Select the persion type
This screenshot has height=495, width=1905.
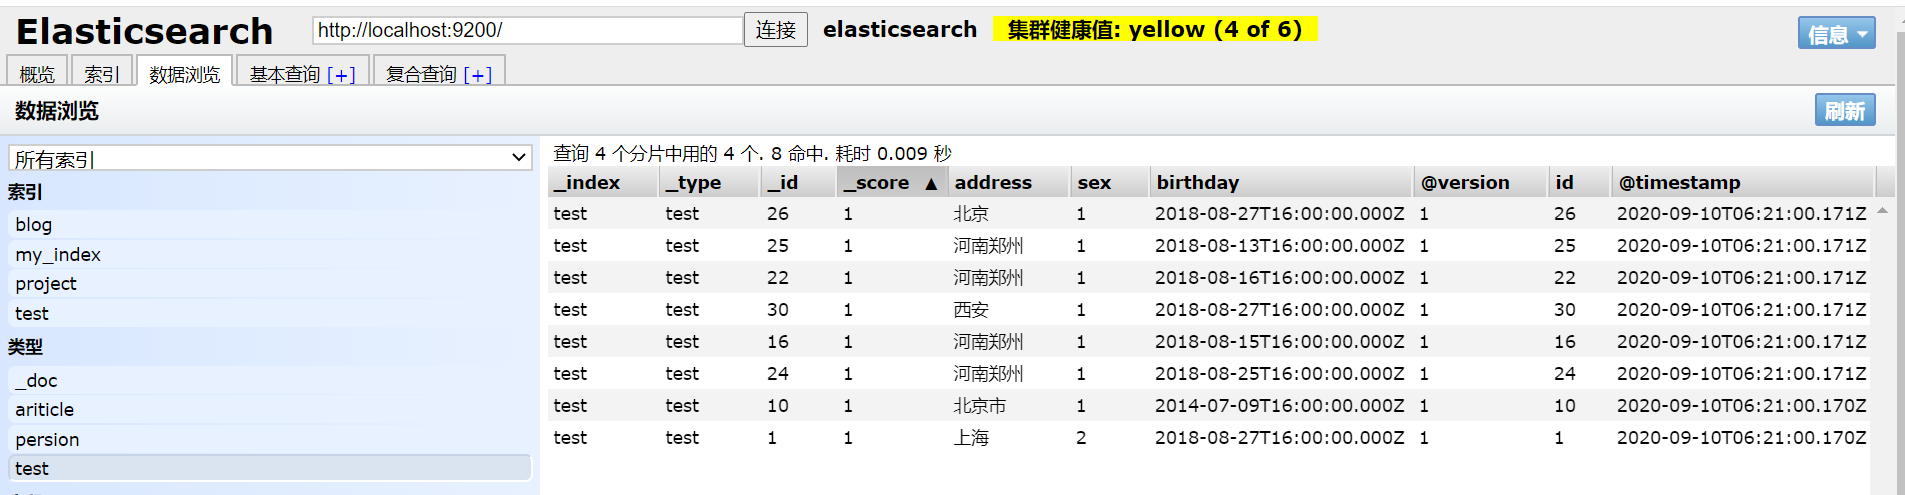pyautogui.click(x=270, y=440)
